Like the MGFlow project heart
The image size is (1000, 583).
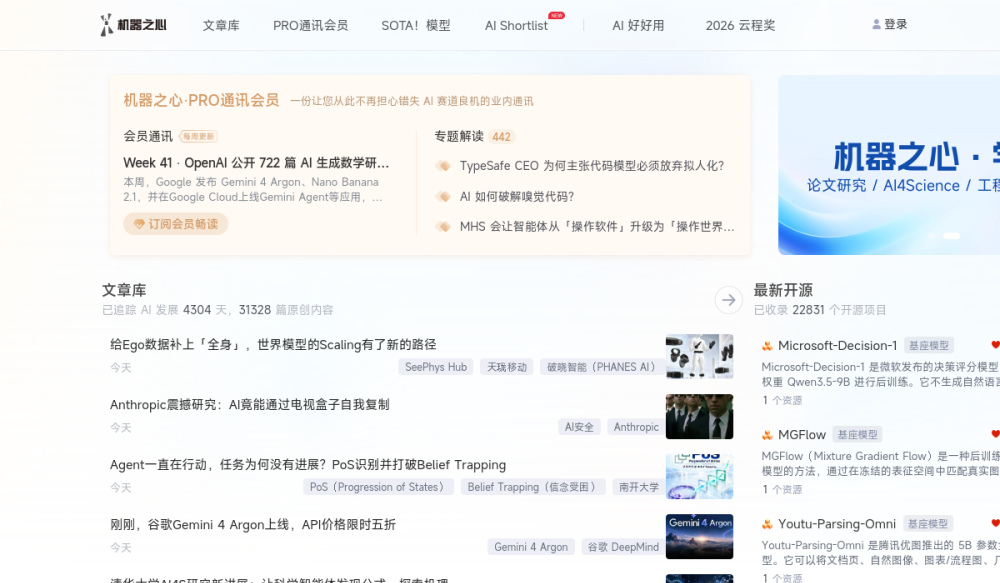pyautogui.click(x=996, y=434)
